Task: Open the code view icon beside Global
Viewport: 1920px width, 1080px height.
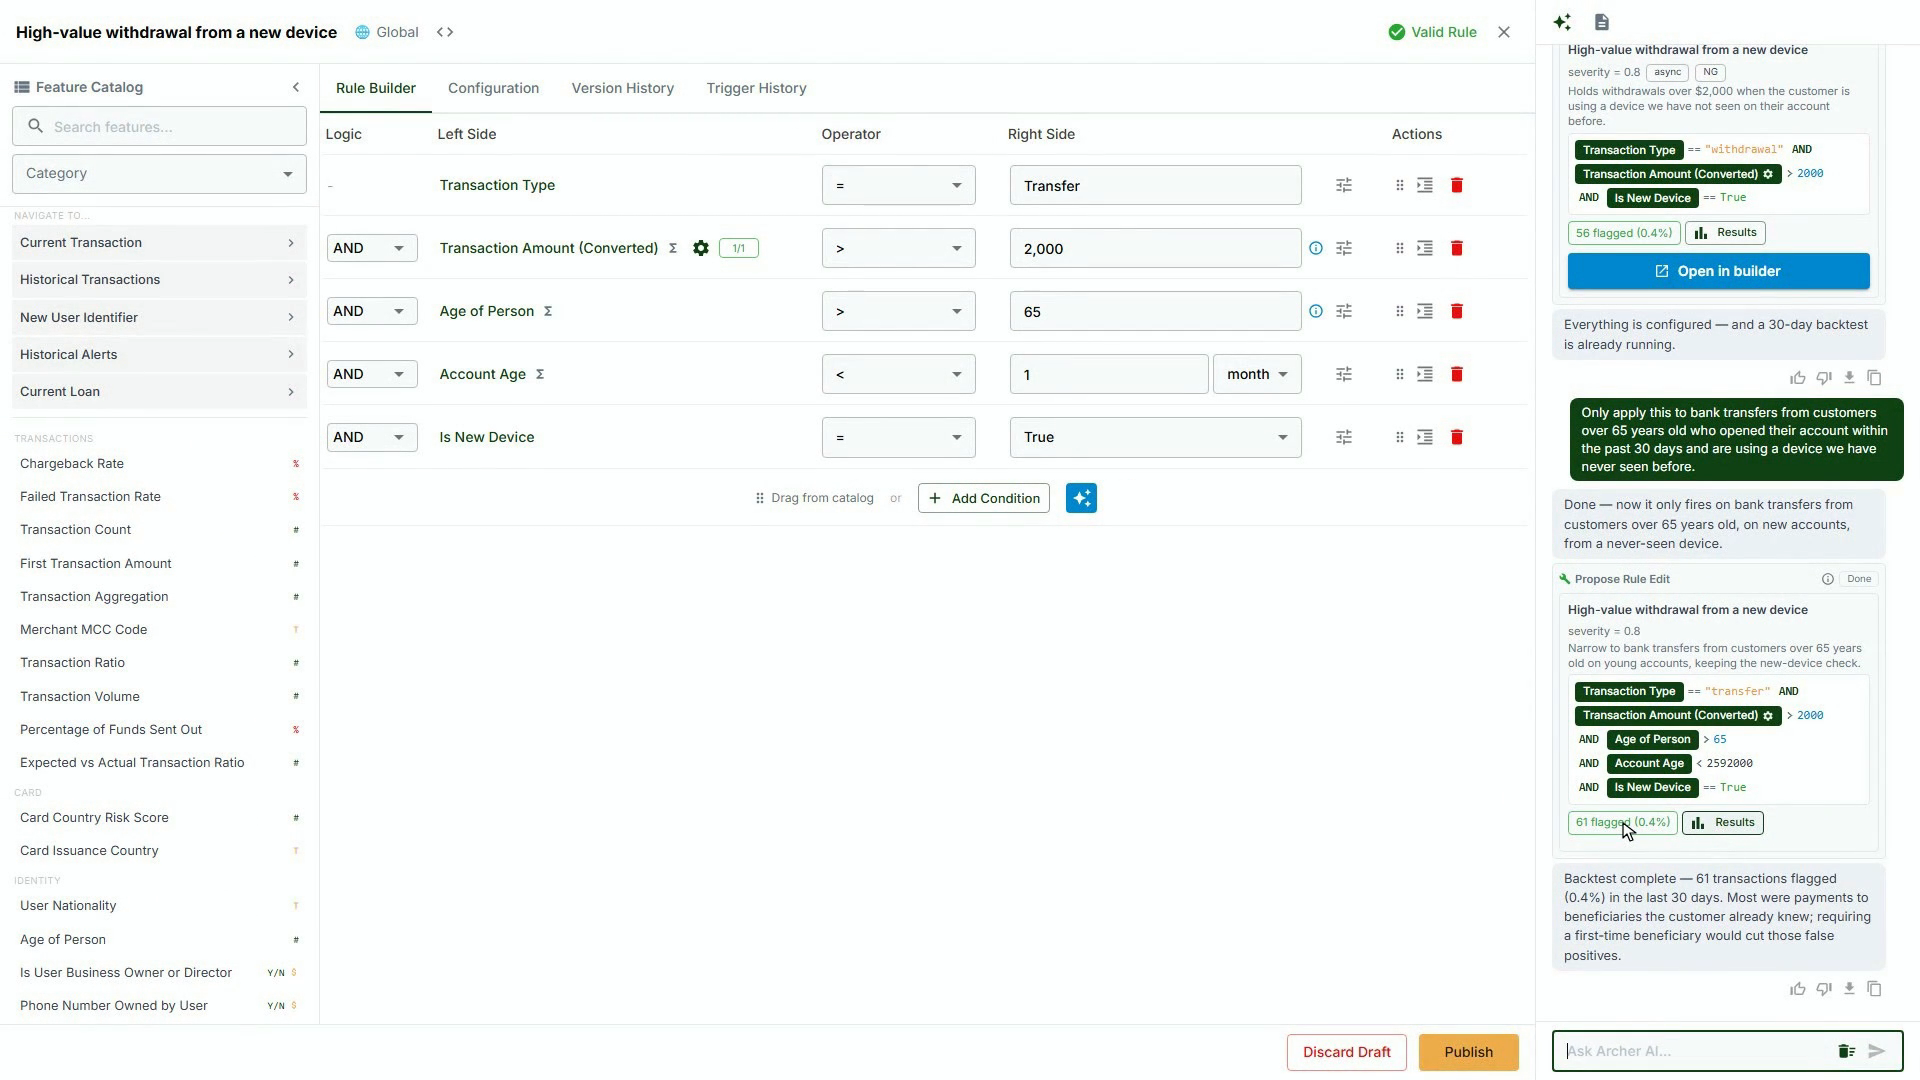Action: (445, 32)
